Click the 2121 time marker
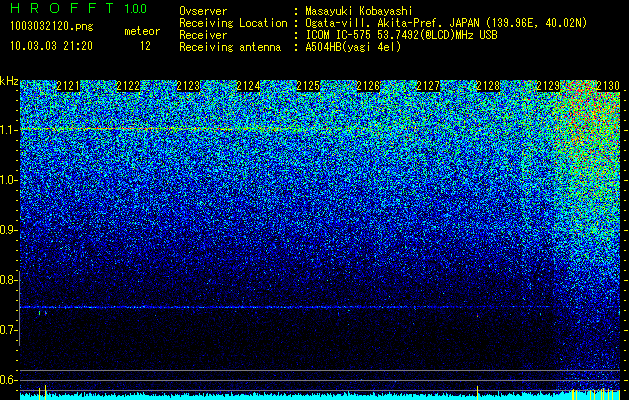Image resolution: width=629 pixels, height=400 pixels. pyautogui.click(x=68, y=86)
